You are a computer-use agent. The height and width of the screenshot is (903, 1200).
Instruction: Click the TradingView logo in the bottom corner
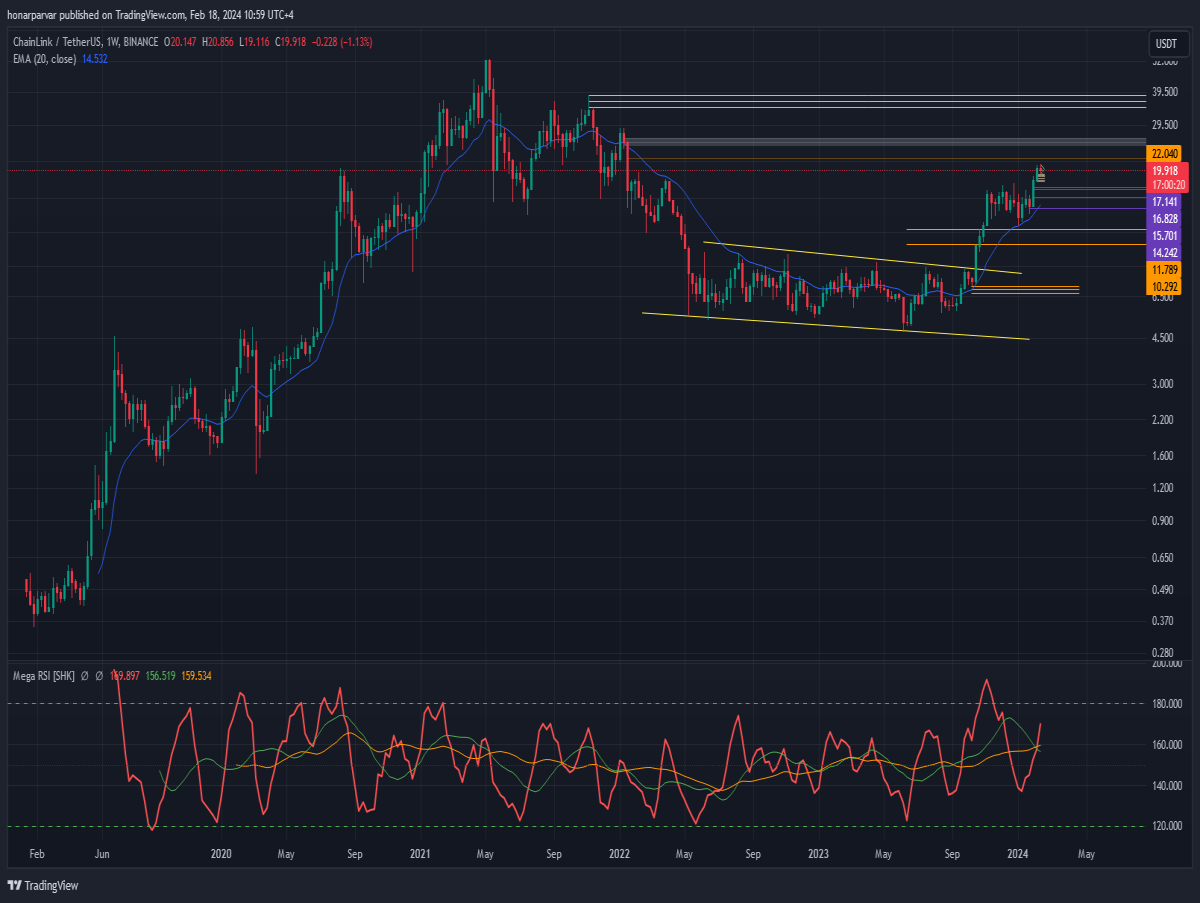pos(42,885)
